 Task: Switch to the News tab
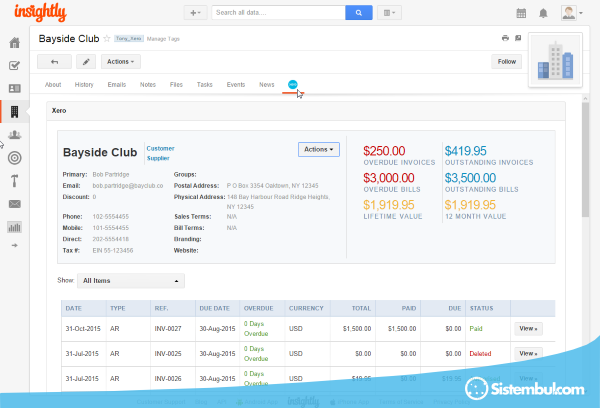[266, 85]
